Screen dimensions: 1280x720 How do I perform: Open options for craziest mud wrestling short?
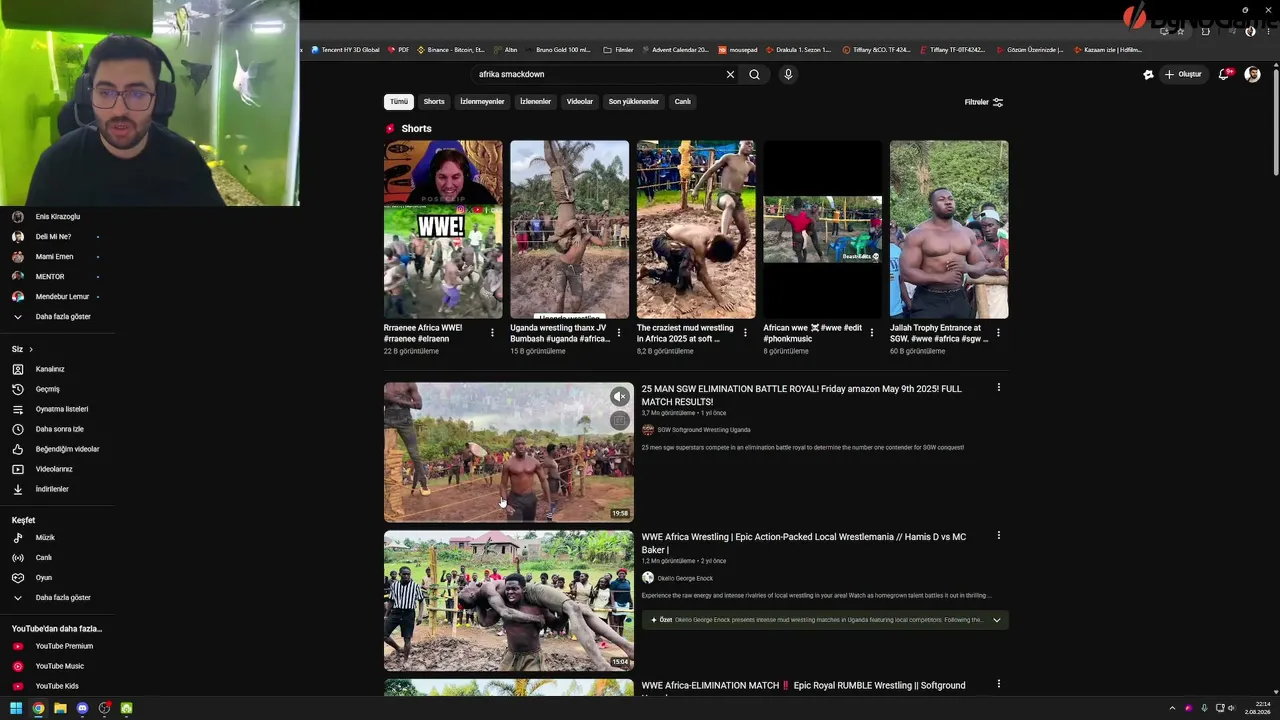[x=745, y=332]
